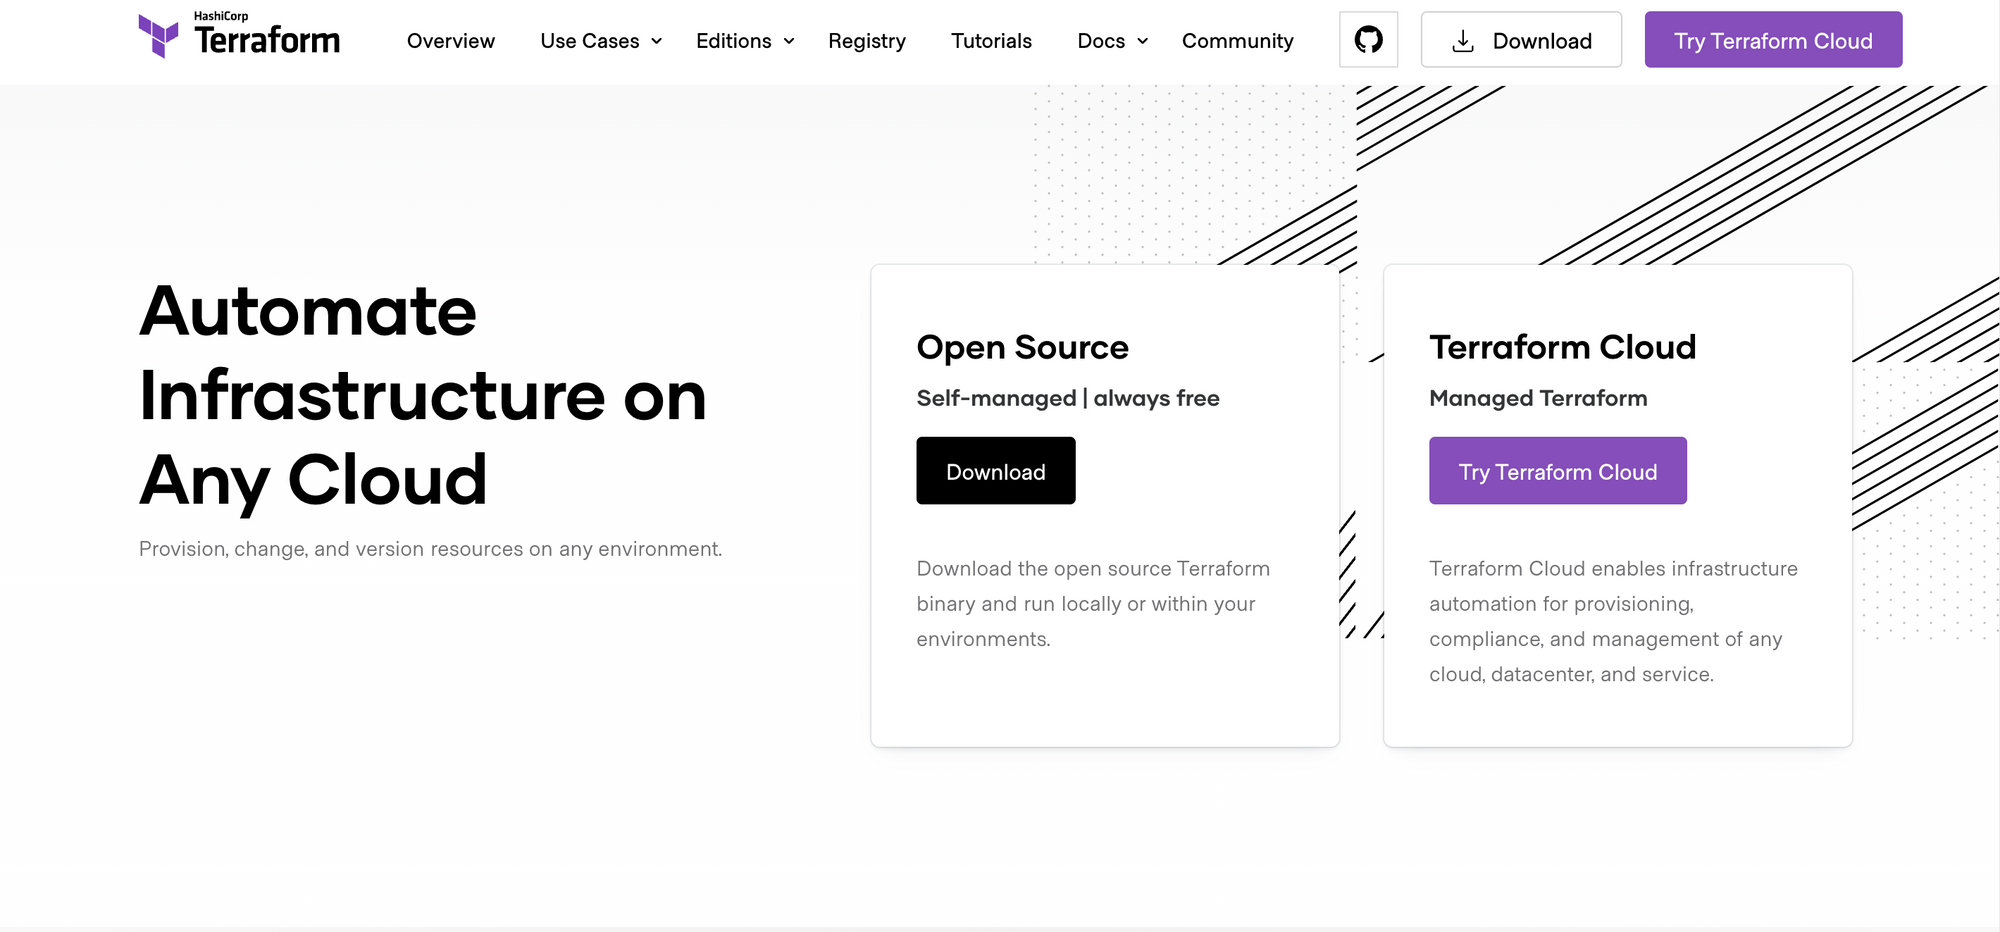Open the Tutorials page

tap(990, 41)
